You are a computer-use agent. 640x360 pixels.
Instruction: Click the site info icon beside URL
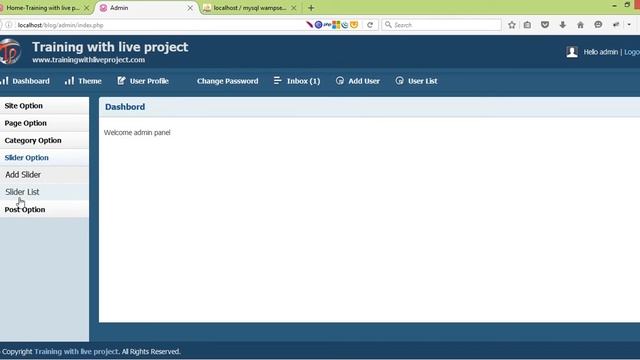tap(9, 25)
